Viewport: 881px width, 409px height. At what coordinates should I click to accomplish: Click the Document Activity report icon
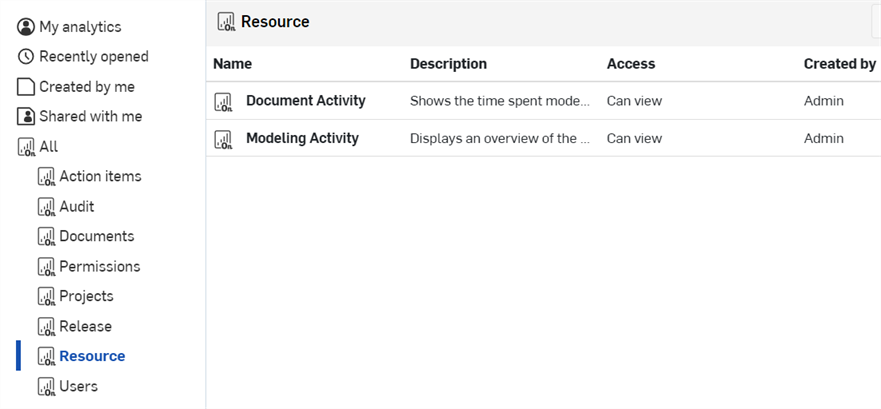223,101
